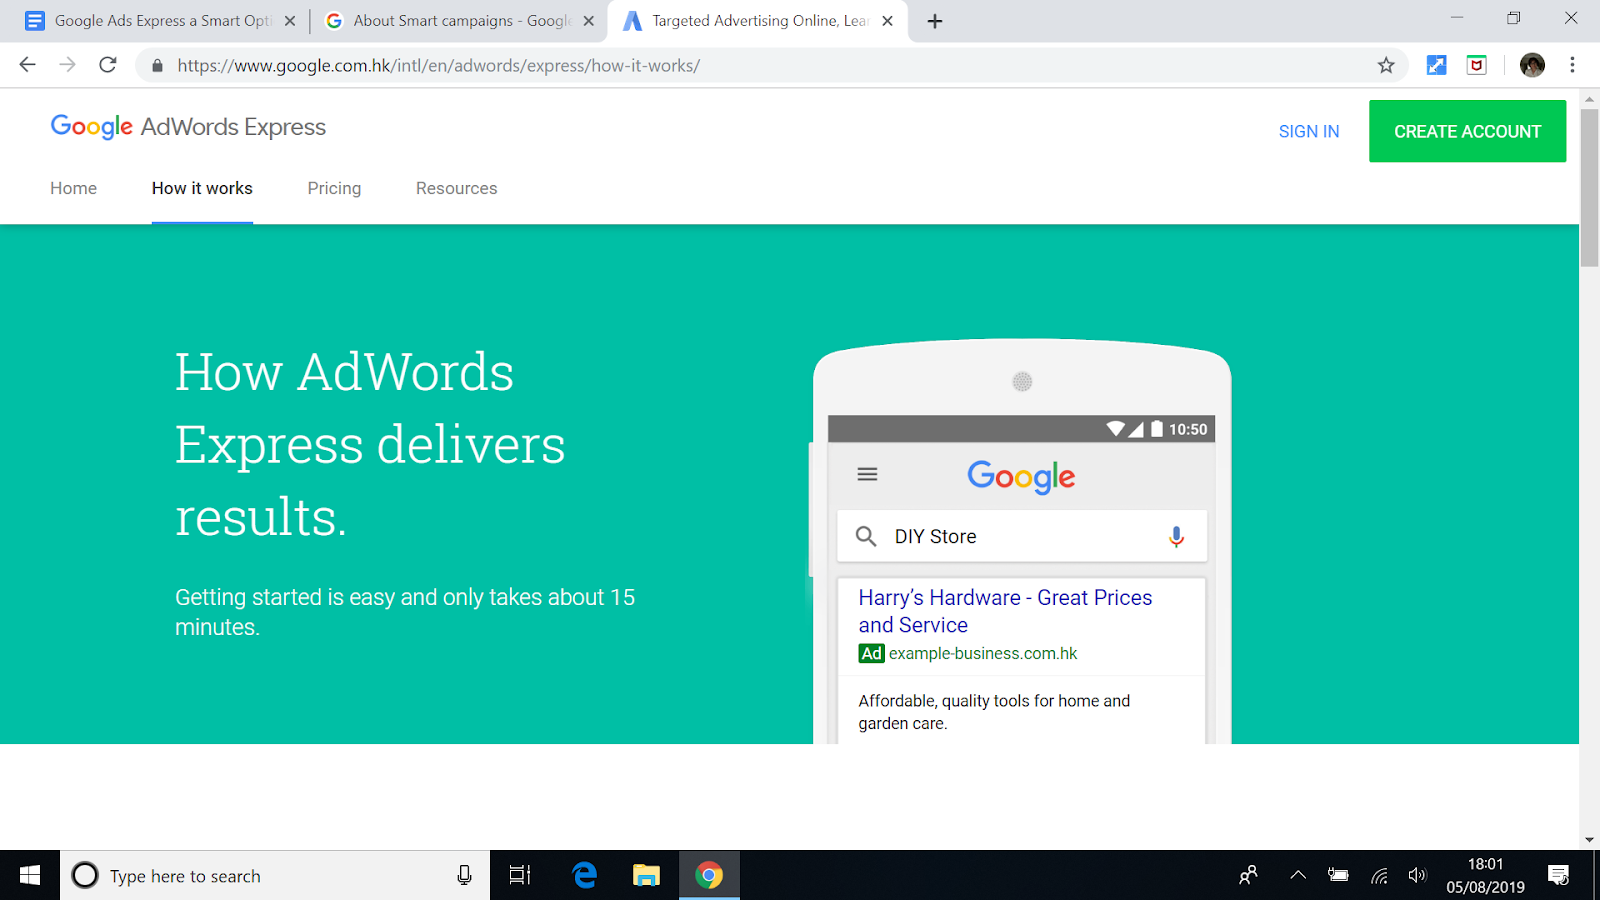Click the magnifier in DIY Store search
Screen dimensions: 1600x900
[866, 536]
